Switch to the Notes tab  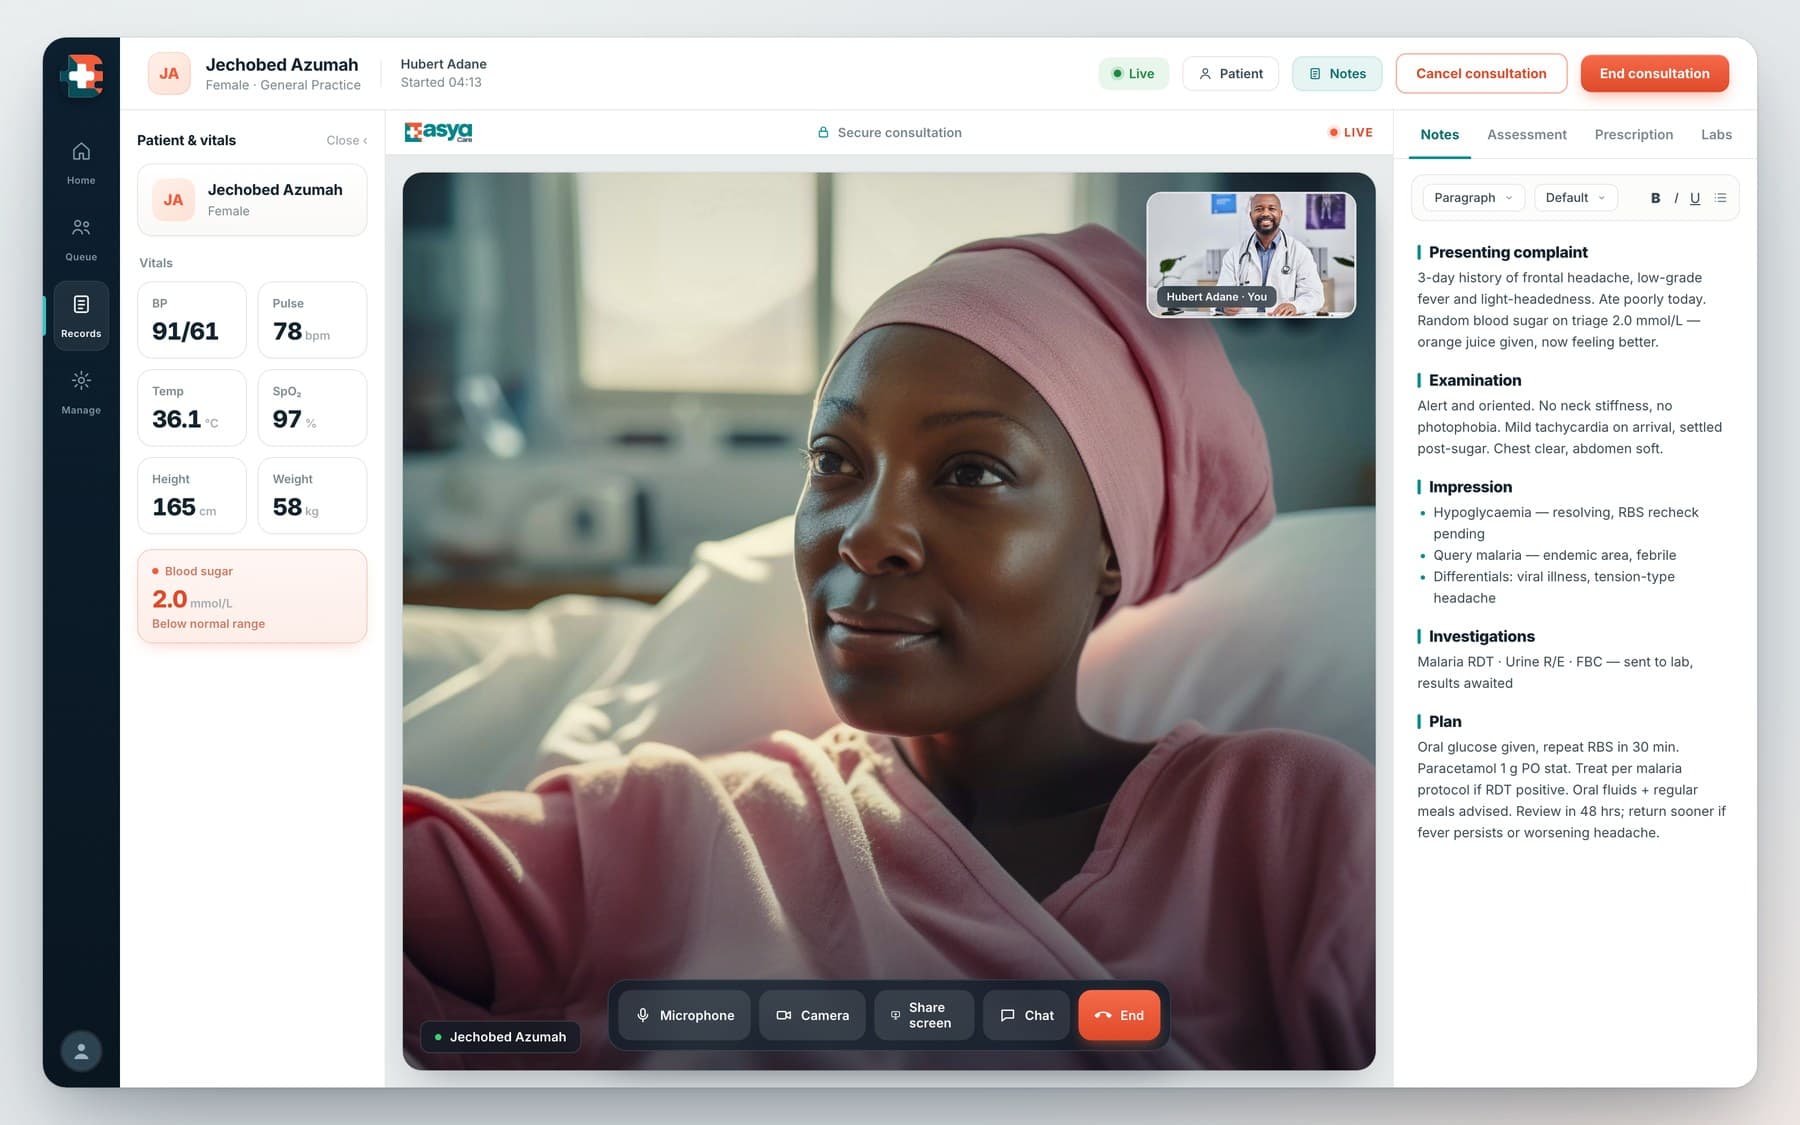pyautogui.click(x=1440, y=135)
